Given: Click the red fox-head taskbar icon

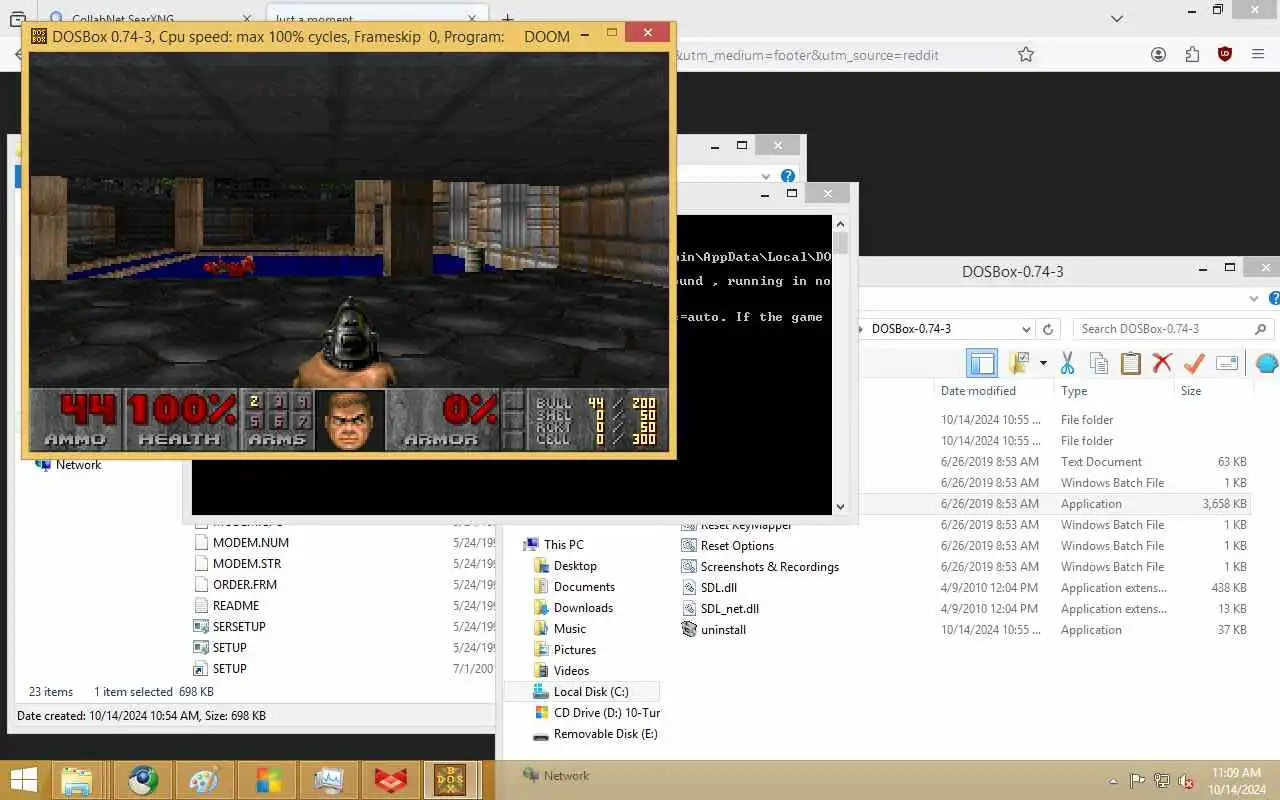Looking at the screenshot, I should (x=389, y=780).
